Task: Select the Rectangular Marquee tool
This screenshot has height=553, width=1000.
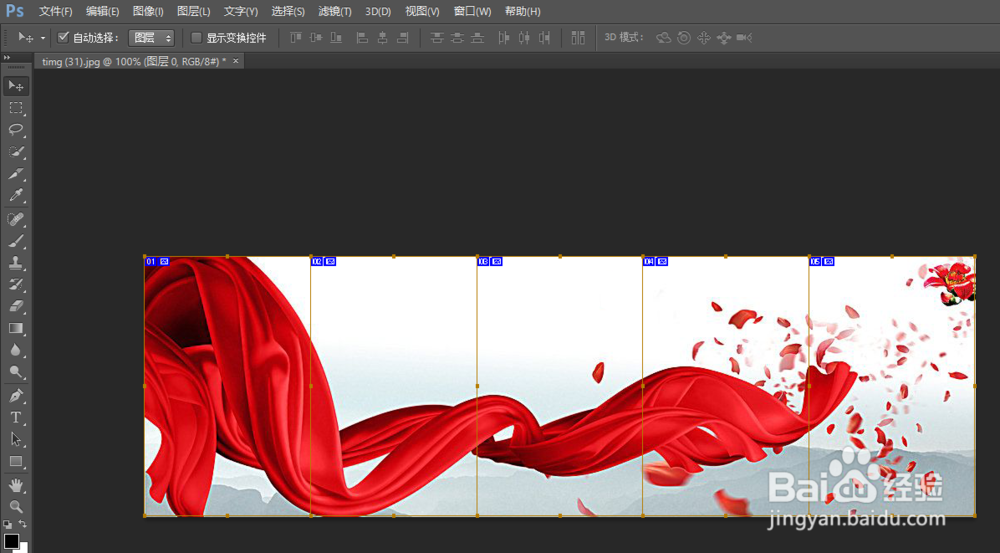Action: 16,108
